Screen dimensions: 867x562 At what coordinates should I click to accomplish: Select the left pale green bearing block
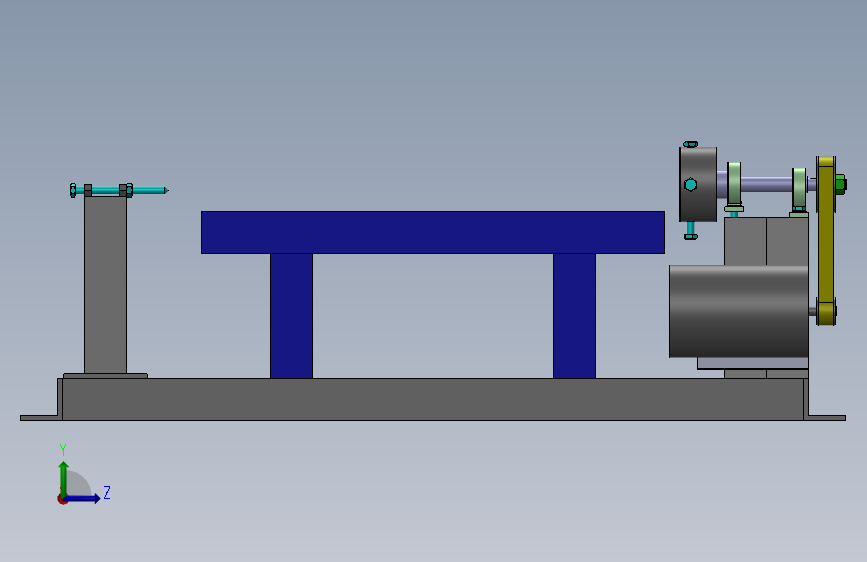tap(734, 187)
